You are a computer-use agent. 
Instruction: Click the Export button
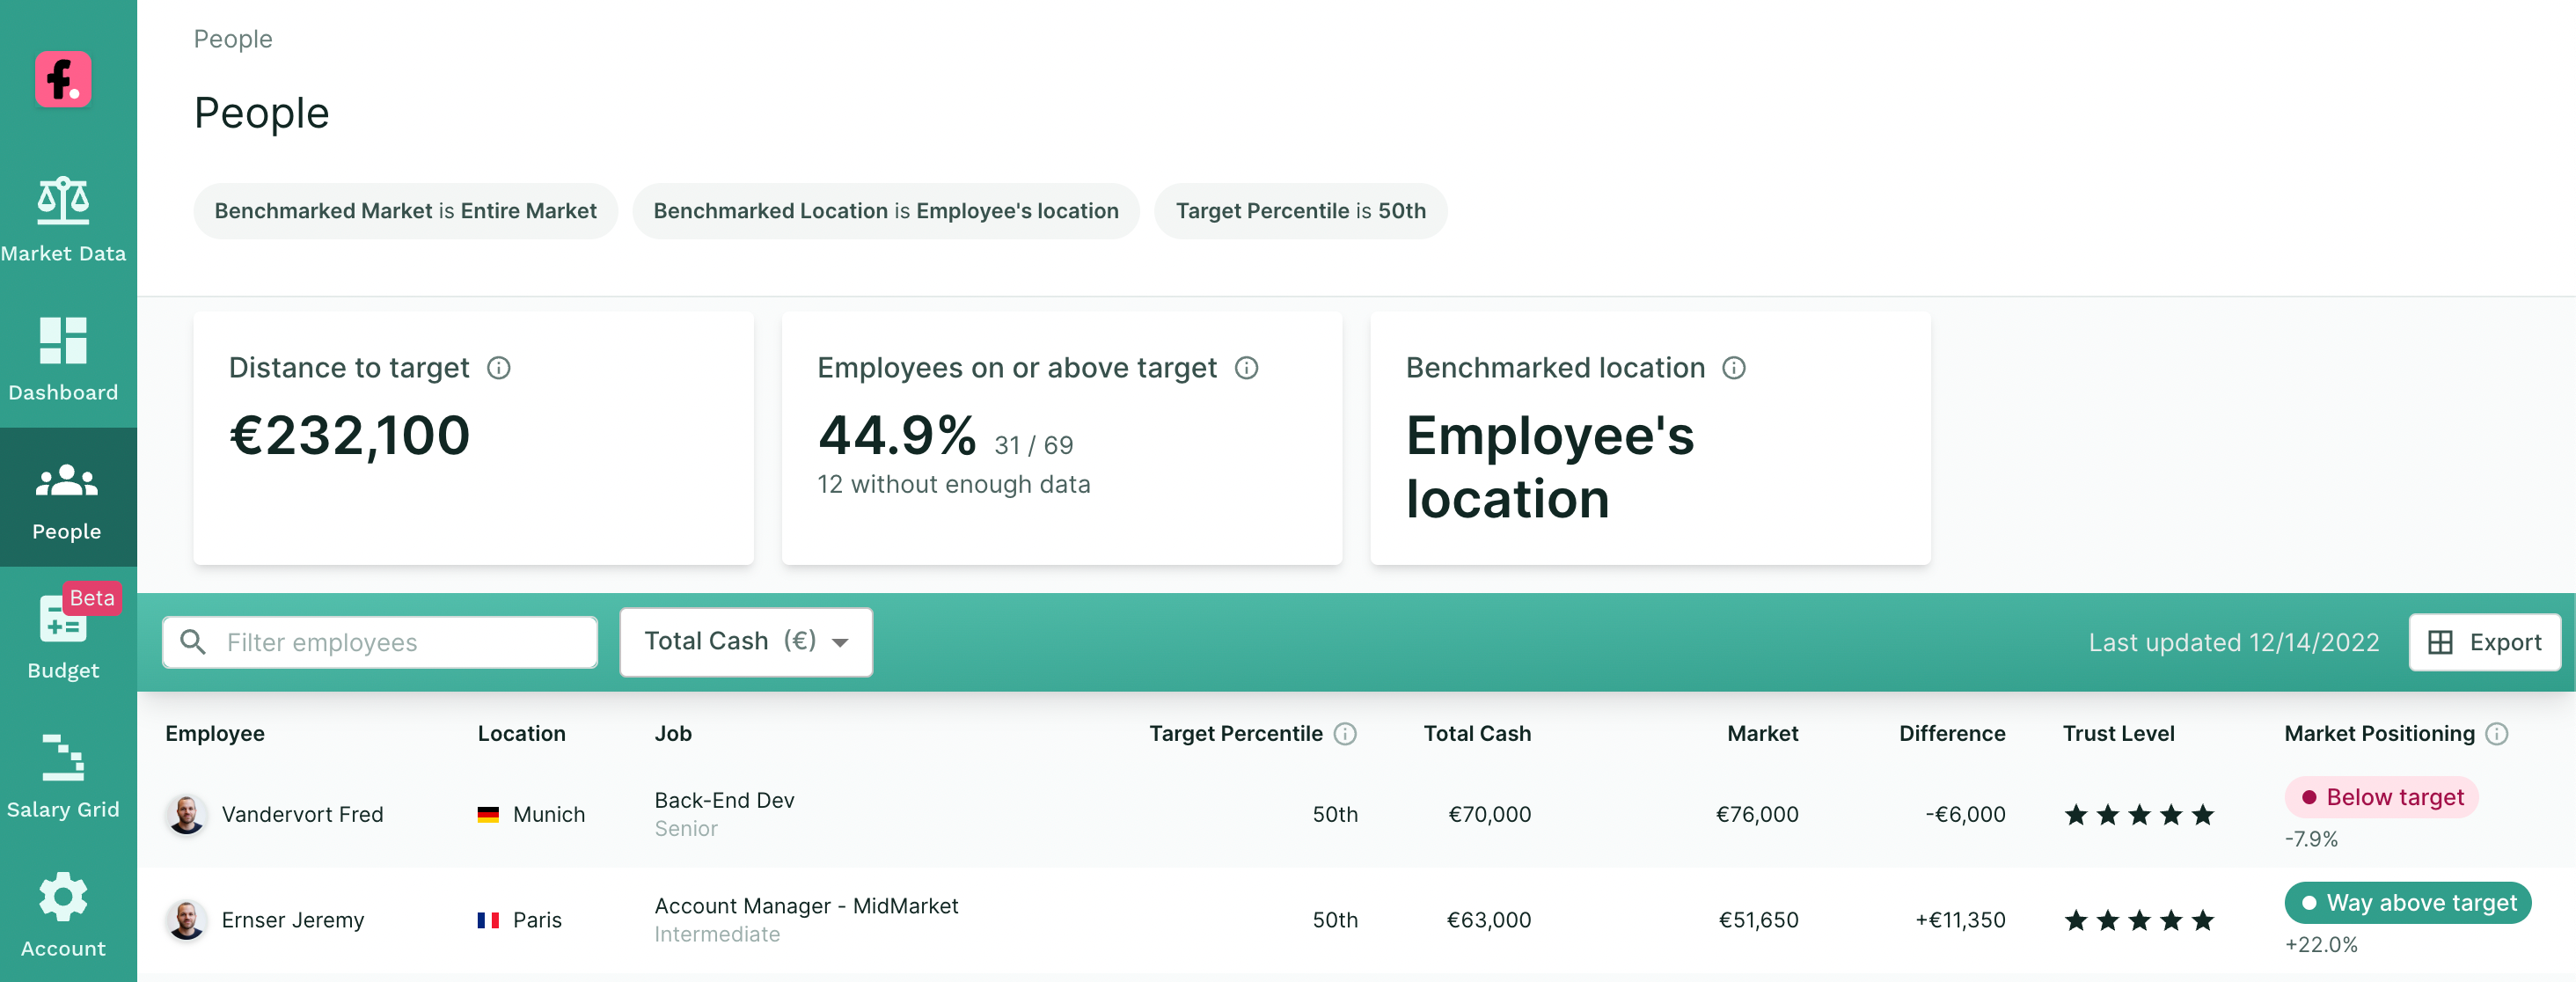click(x=2485, y=642)
